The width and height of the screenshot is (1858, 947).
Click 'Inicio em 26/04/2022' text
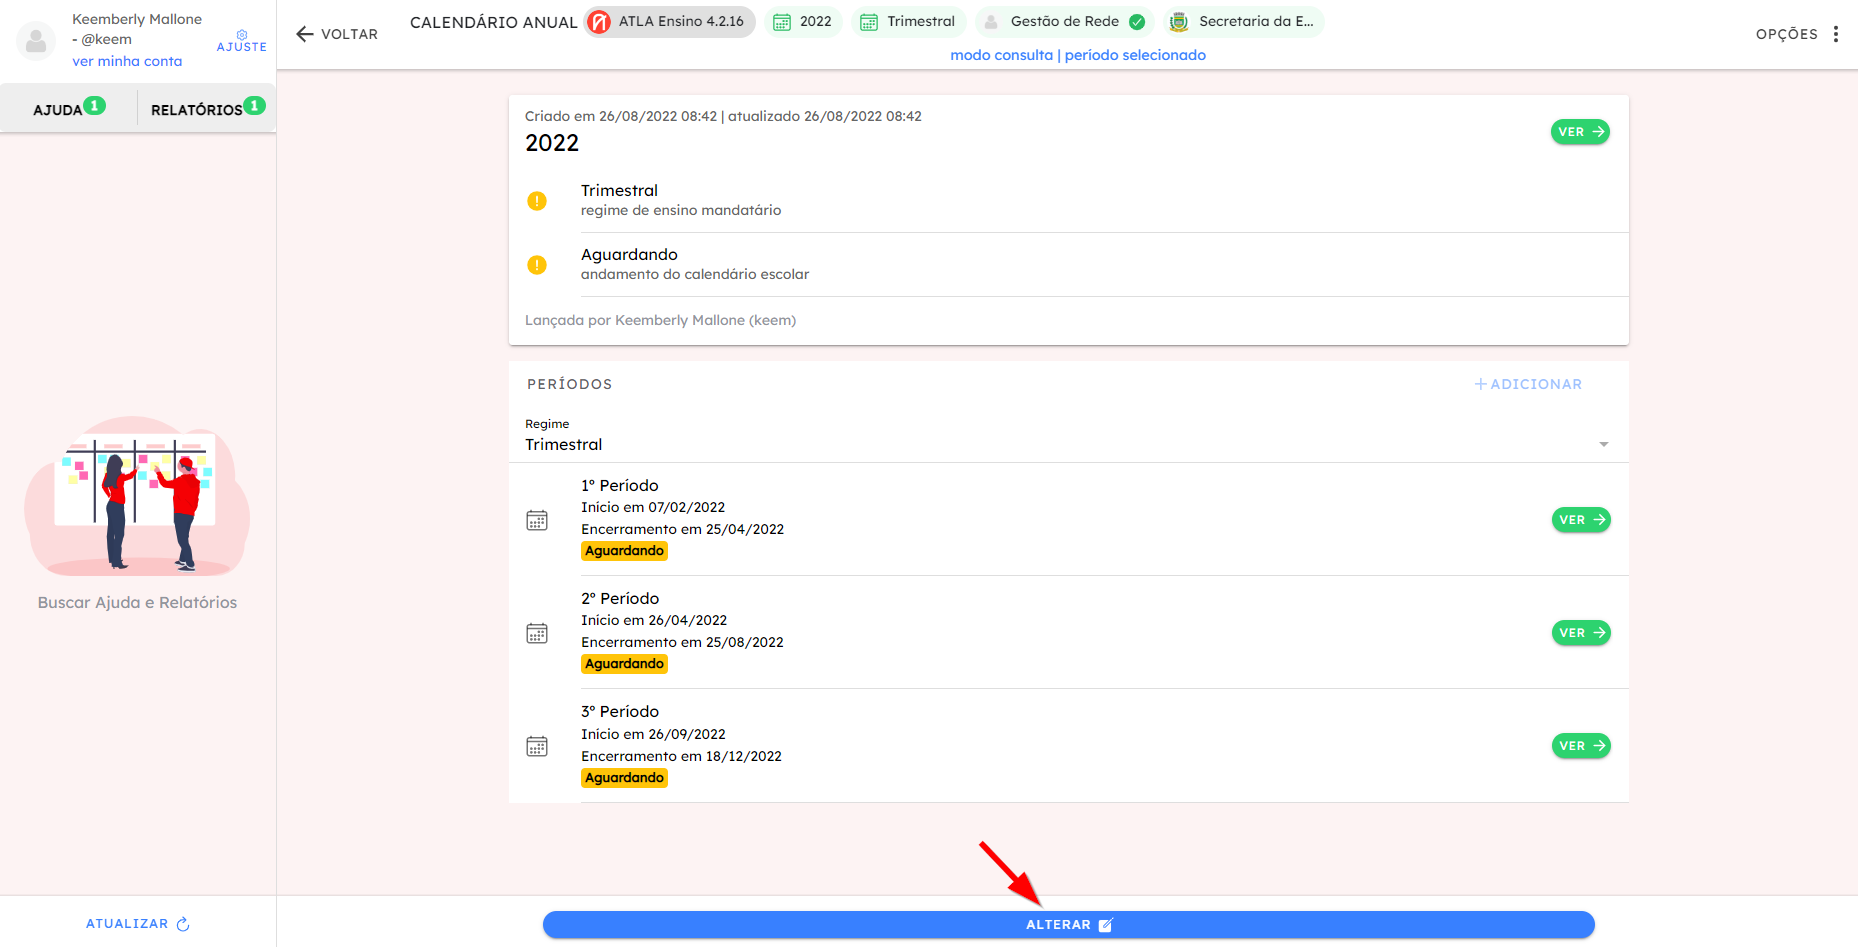(654, 620)
